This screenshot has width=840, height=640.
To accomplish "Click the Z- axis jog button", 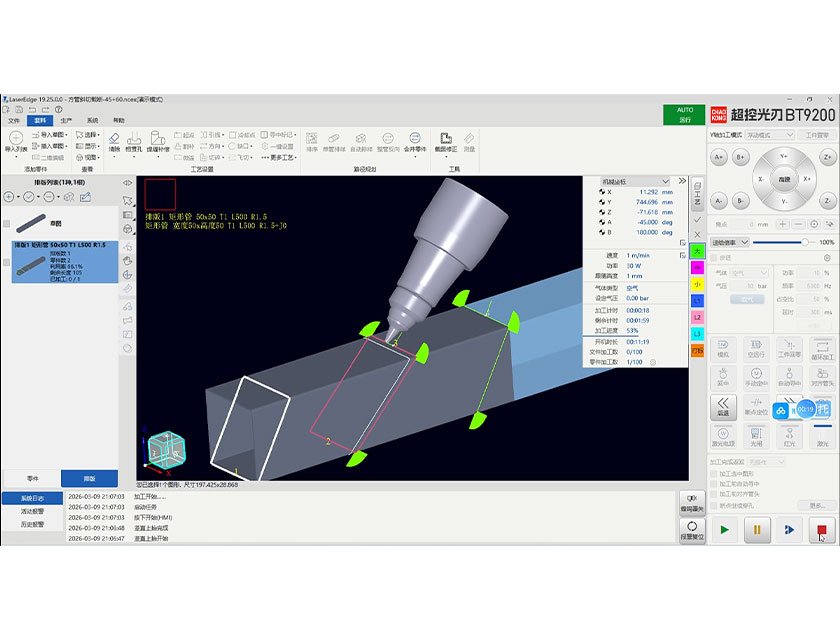I will [826, 200].
